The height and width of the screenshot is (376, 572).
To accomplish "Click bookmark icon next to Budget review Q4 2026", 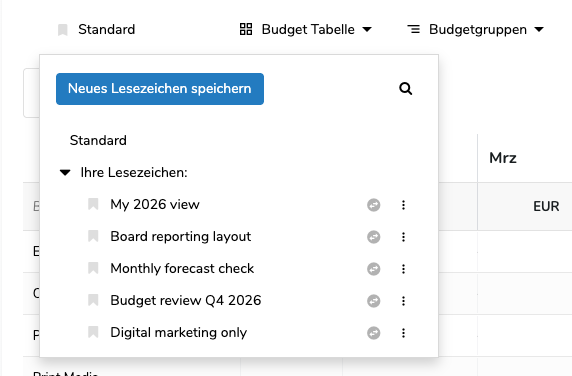I will [x=93, y=301].
